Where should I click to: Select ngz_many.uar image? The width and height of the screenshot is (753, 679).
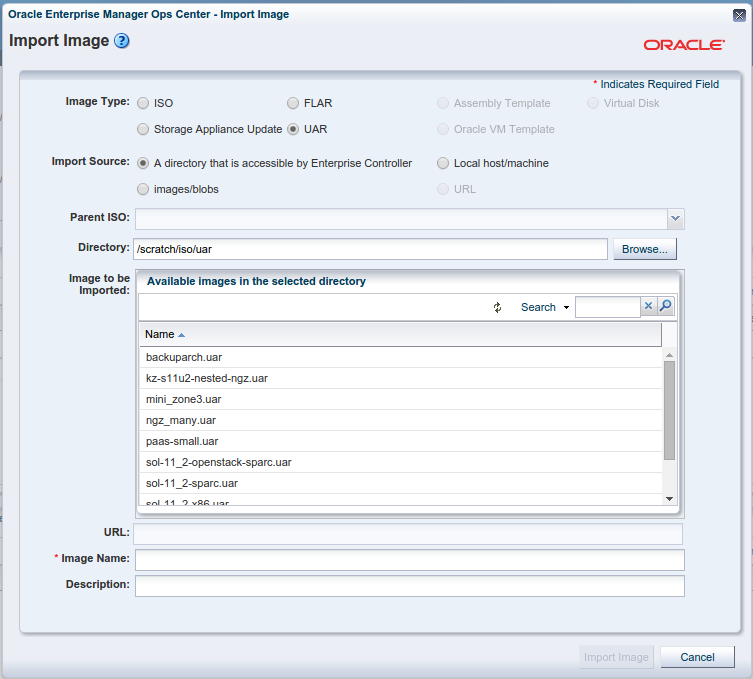pos(401,421)
